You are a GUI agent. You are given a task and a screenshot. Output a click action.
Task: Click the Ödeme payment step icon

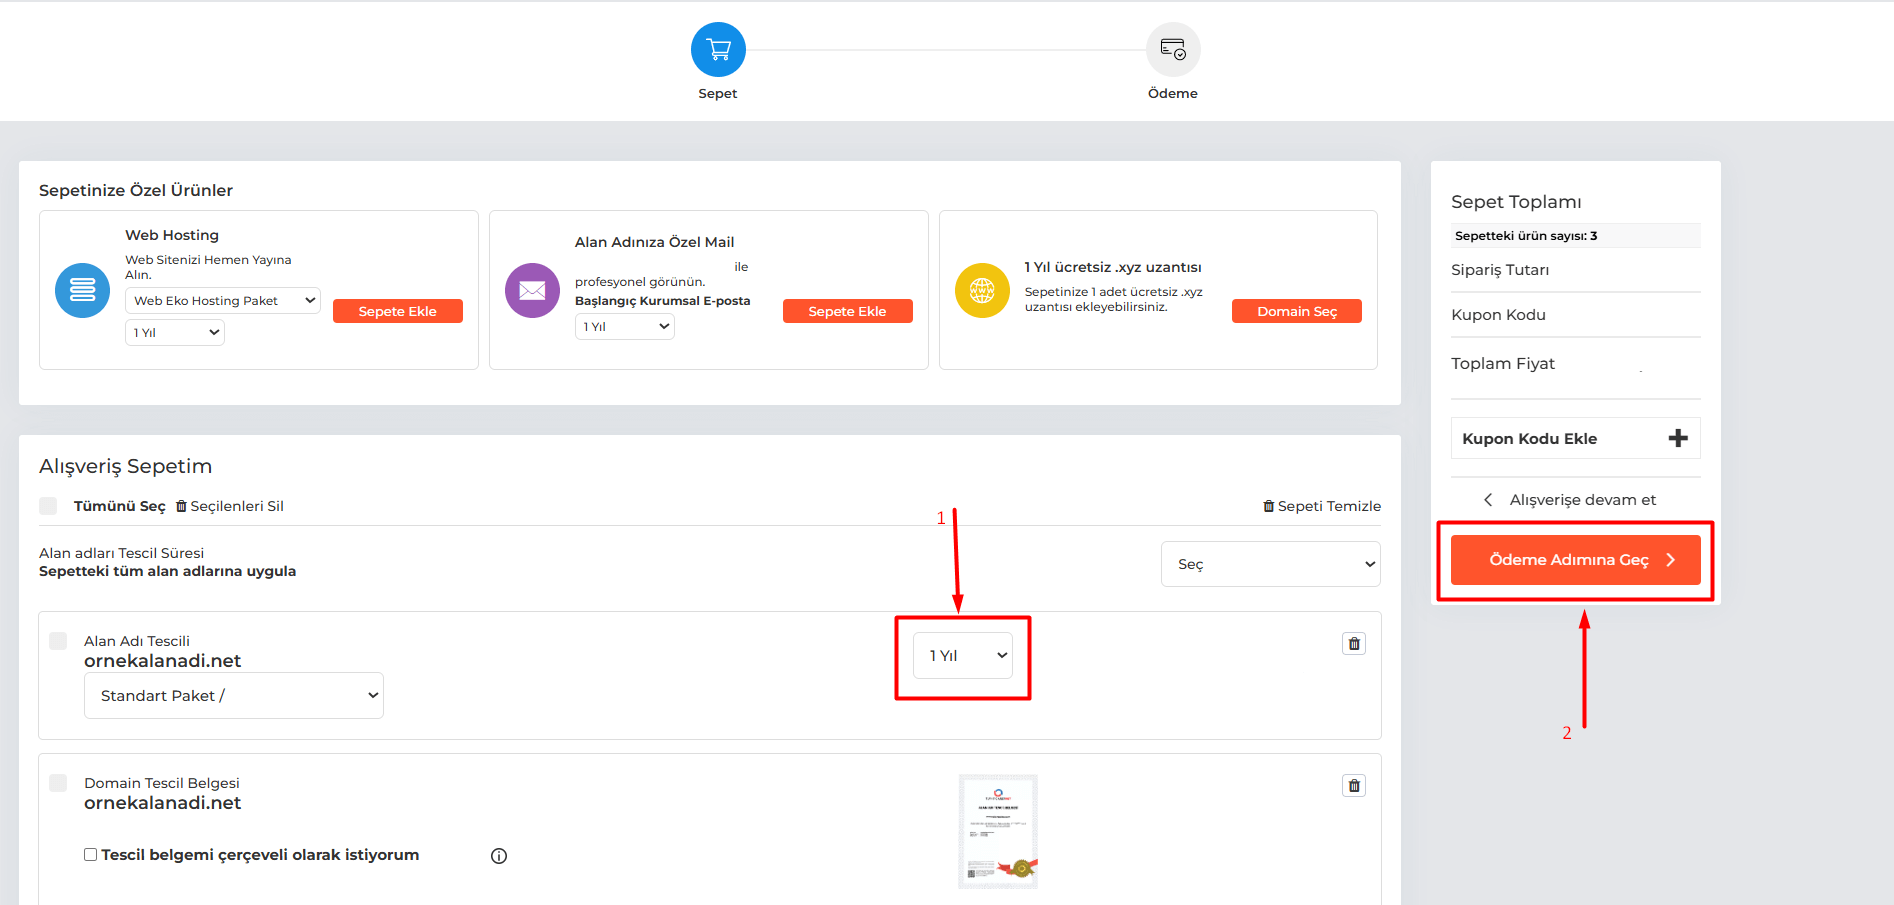coord(1172,50)
